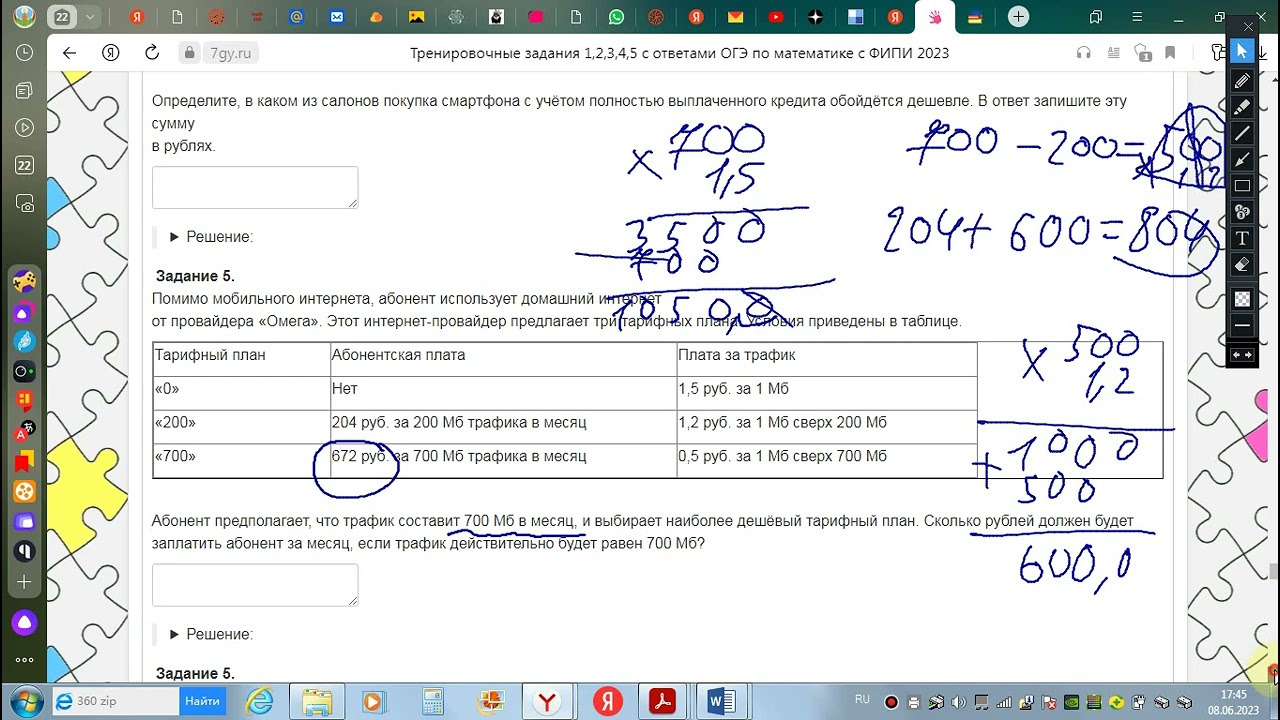Screen dimensions: 1280x720
Task: Open history clock icon in sidebar
Action: (25, 53)
